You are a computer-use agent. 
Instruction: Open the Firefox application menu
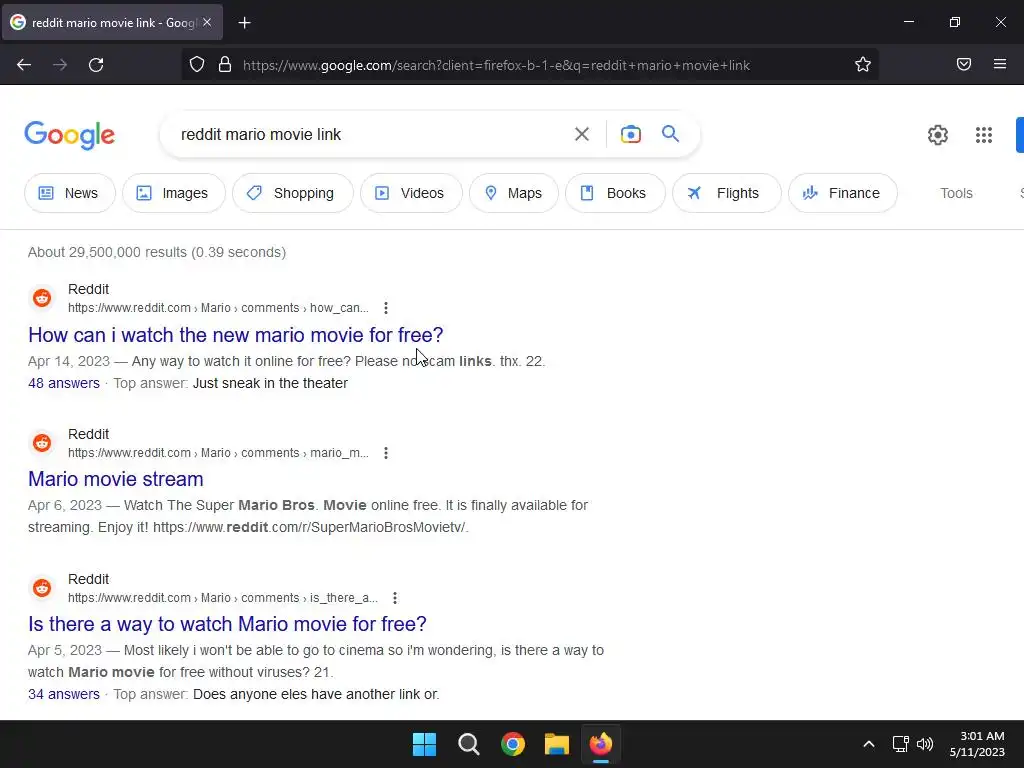pos(1000,65)
